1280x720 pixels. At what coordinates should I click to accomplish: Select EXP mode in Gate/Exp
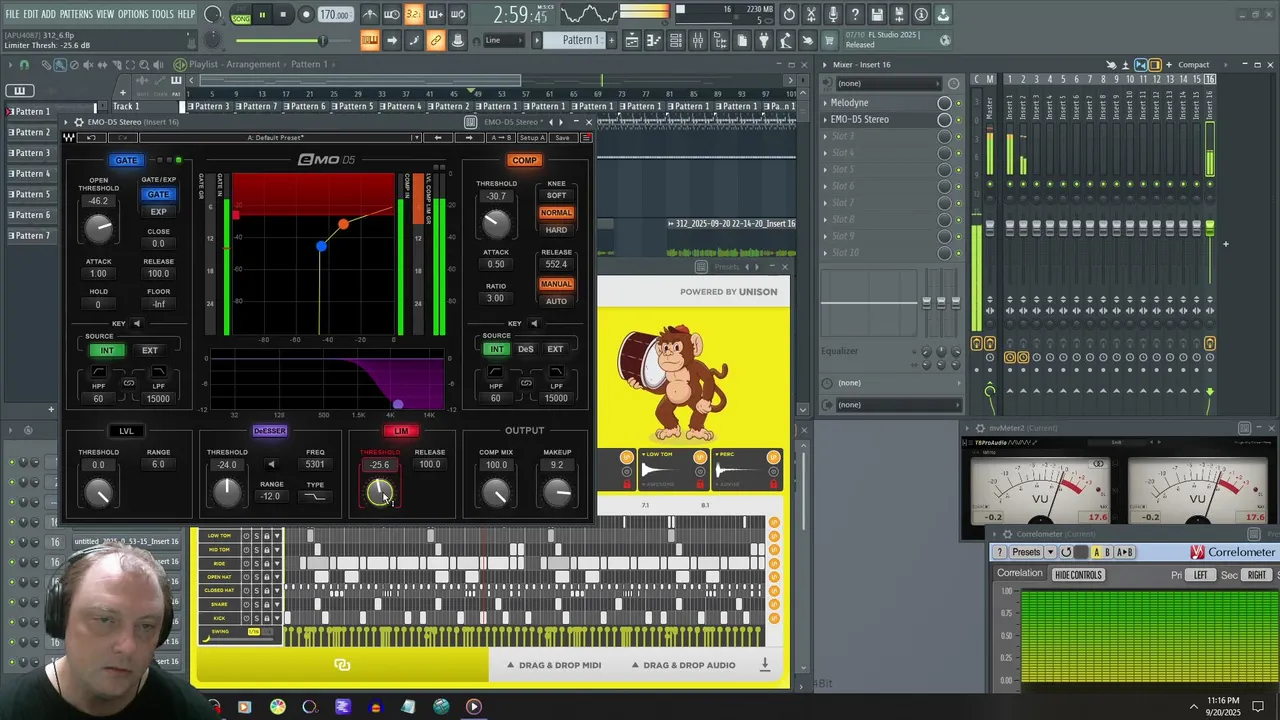pos(158,212)
